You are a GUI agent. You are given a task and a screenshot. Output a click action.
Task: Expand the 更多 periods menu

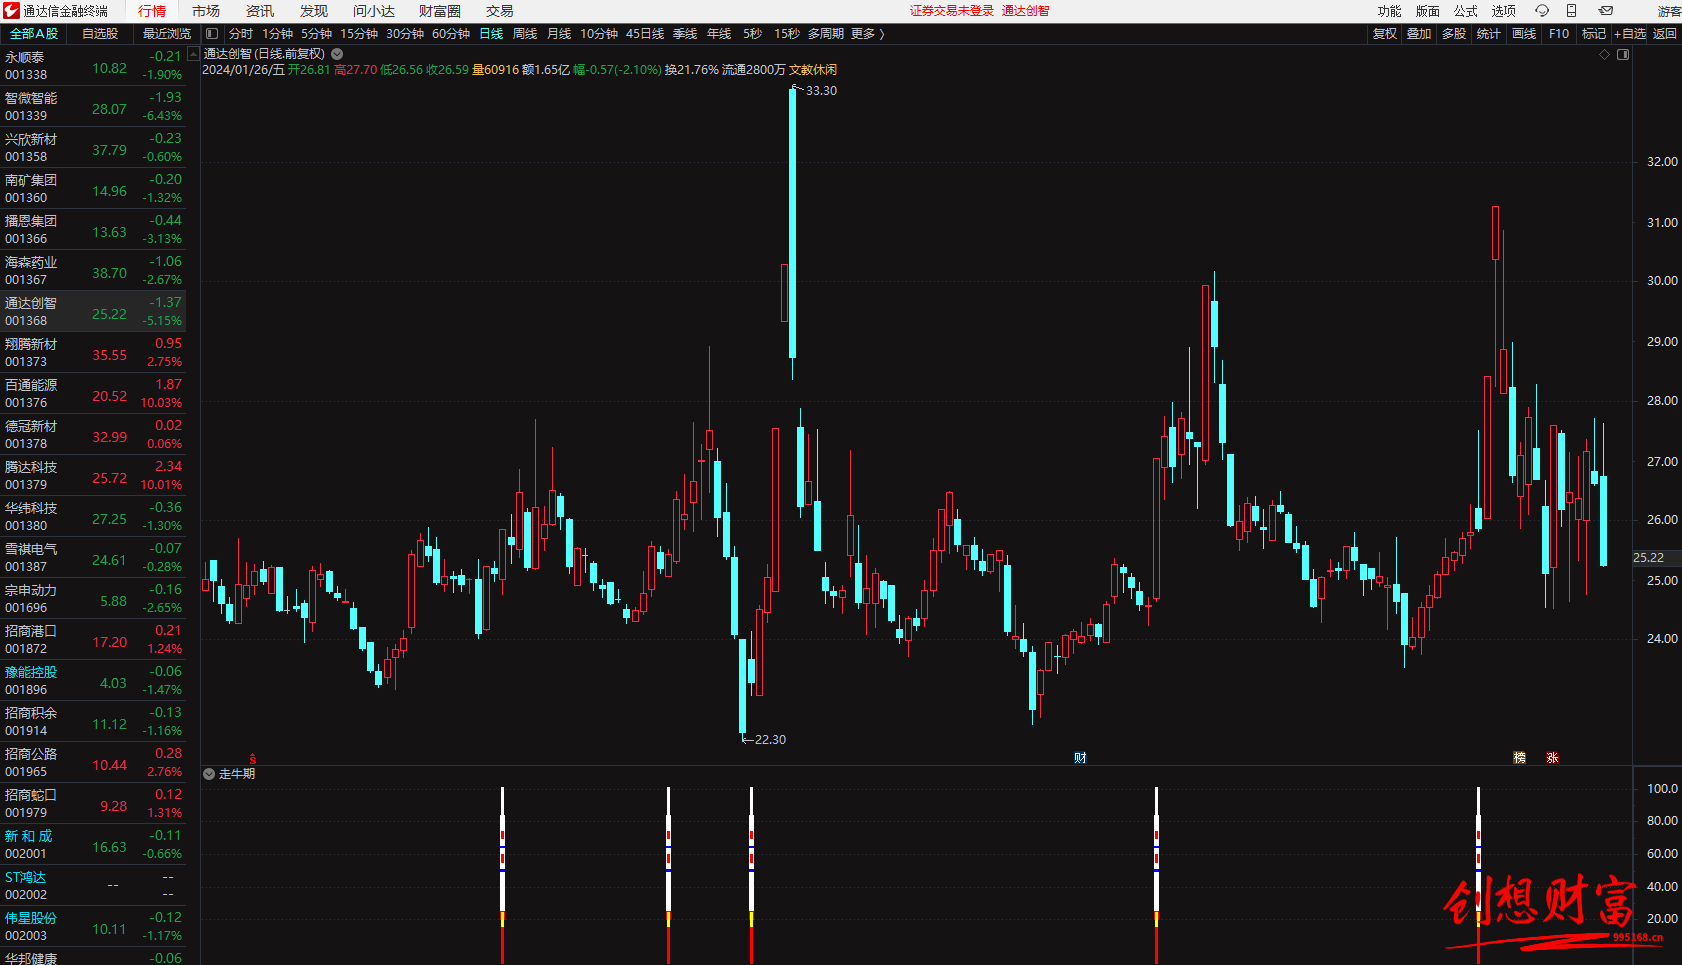[868, 34]
